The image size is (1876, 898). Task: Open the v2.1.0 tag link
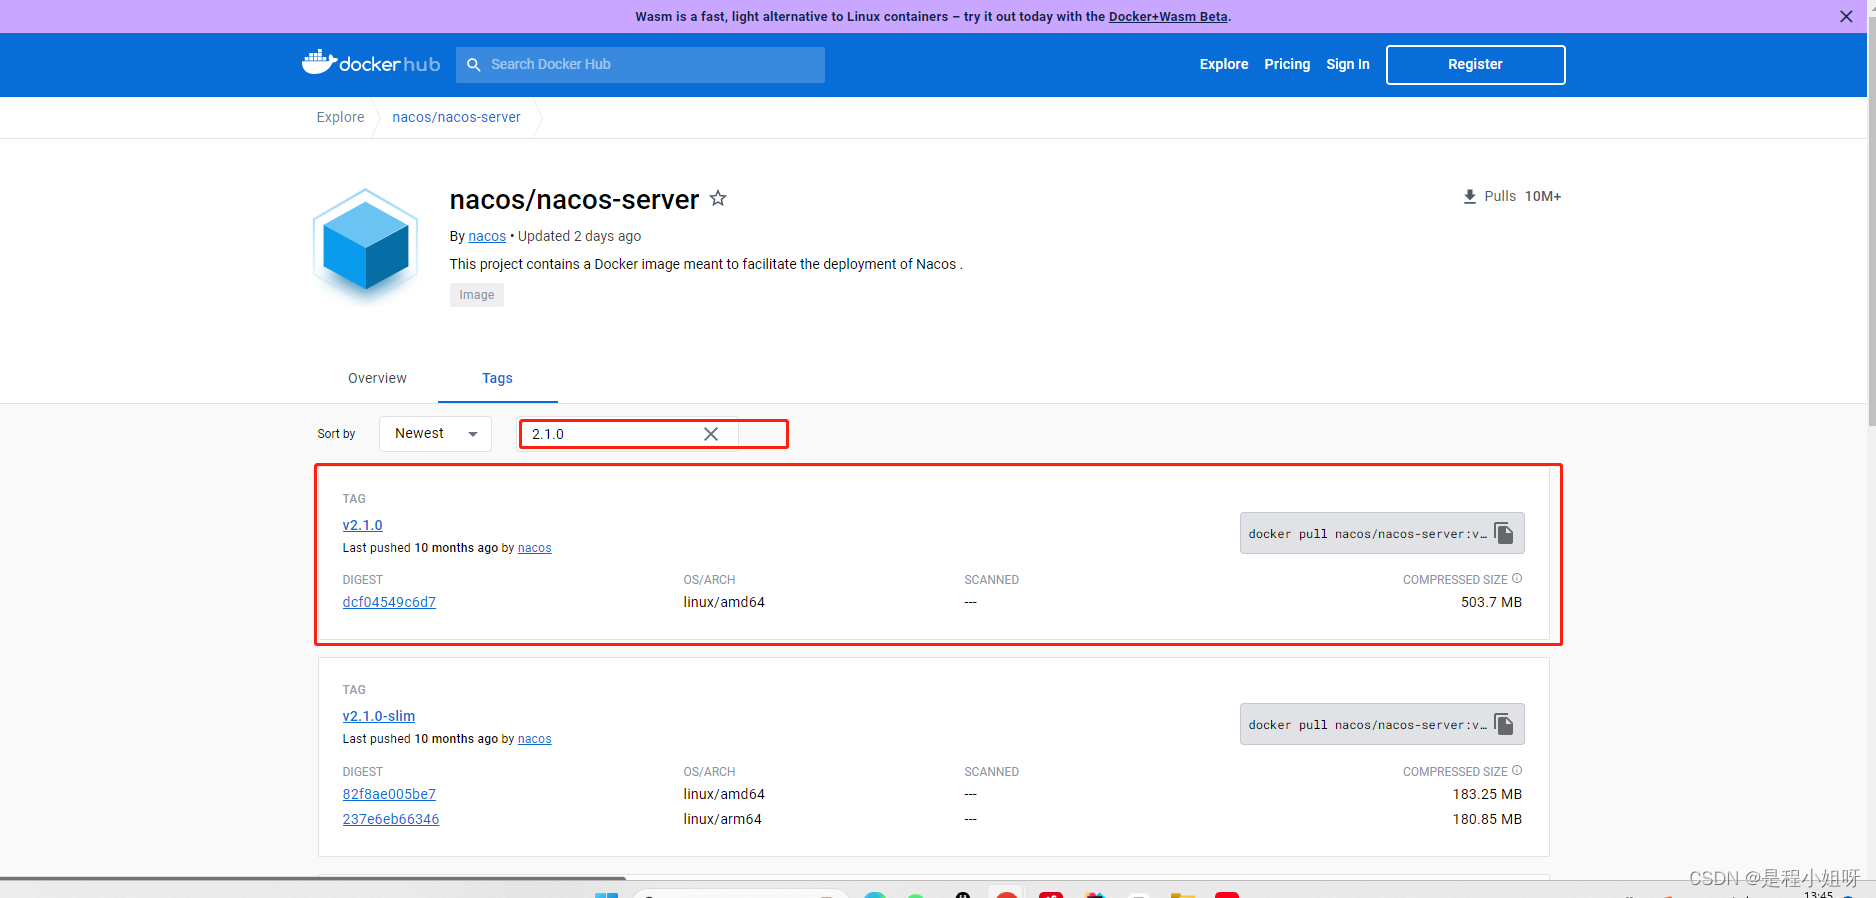coord(362,525)
